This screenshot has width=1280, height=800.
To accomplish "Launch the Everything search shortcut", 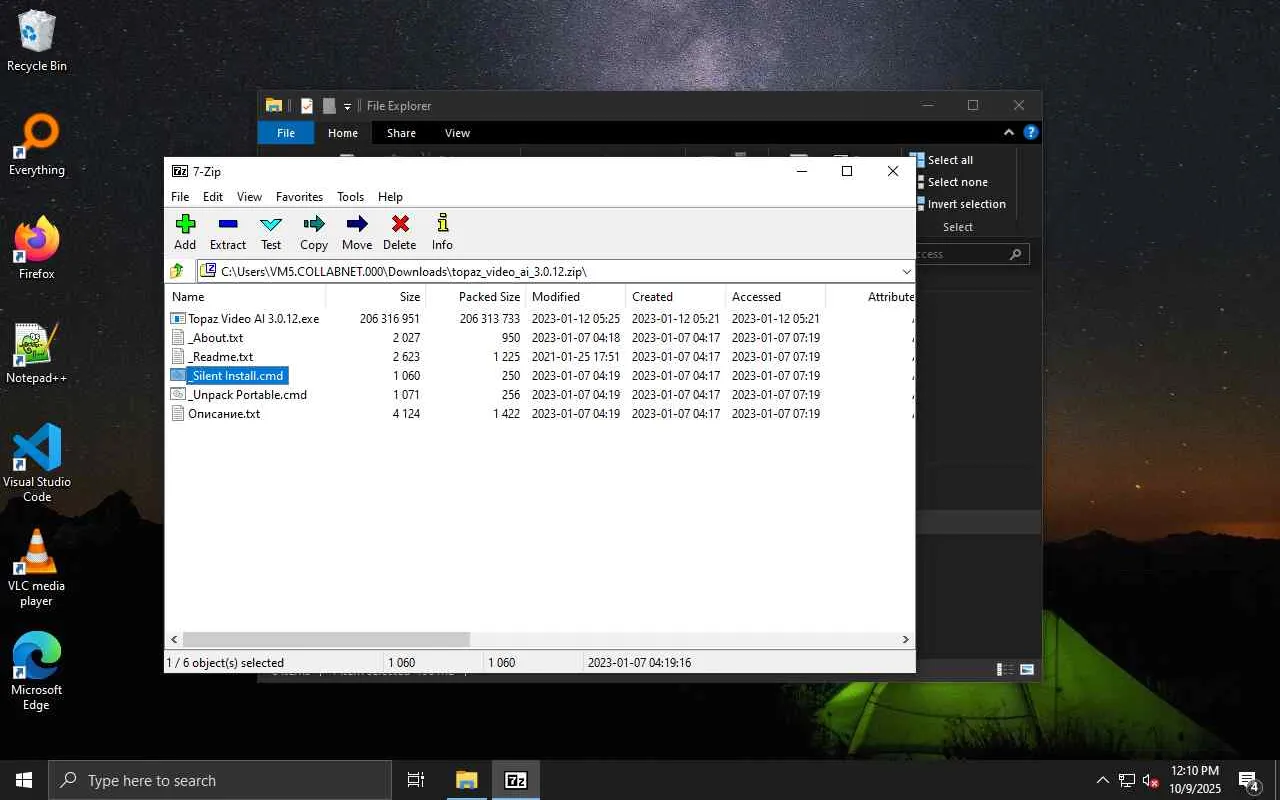I will (x=37, y=146).
